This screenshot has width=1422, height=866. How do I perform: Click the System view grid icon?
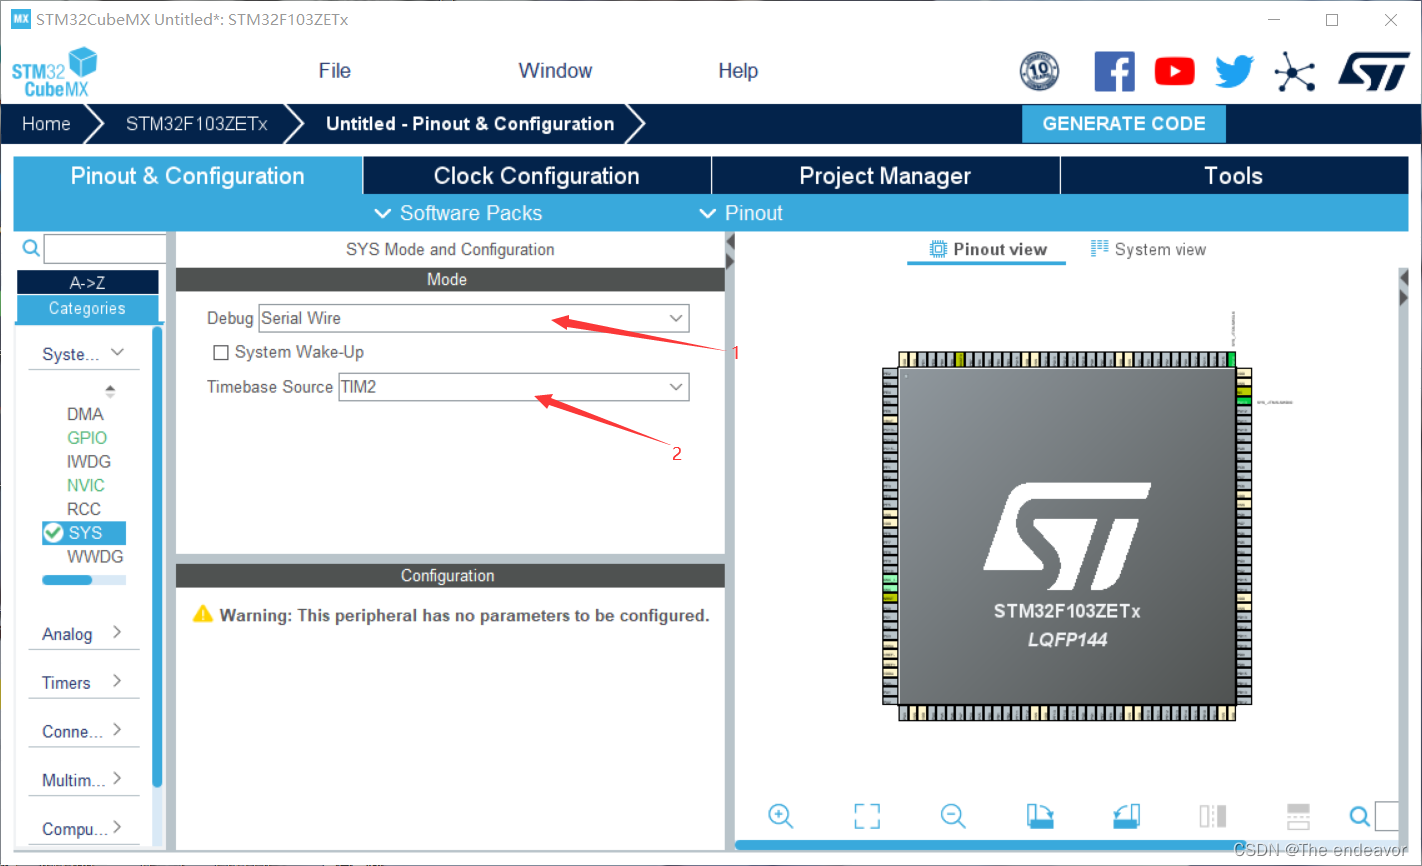pos(1100,248)
